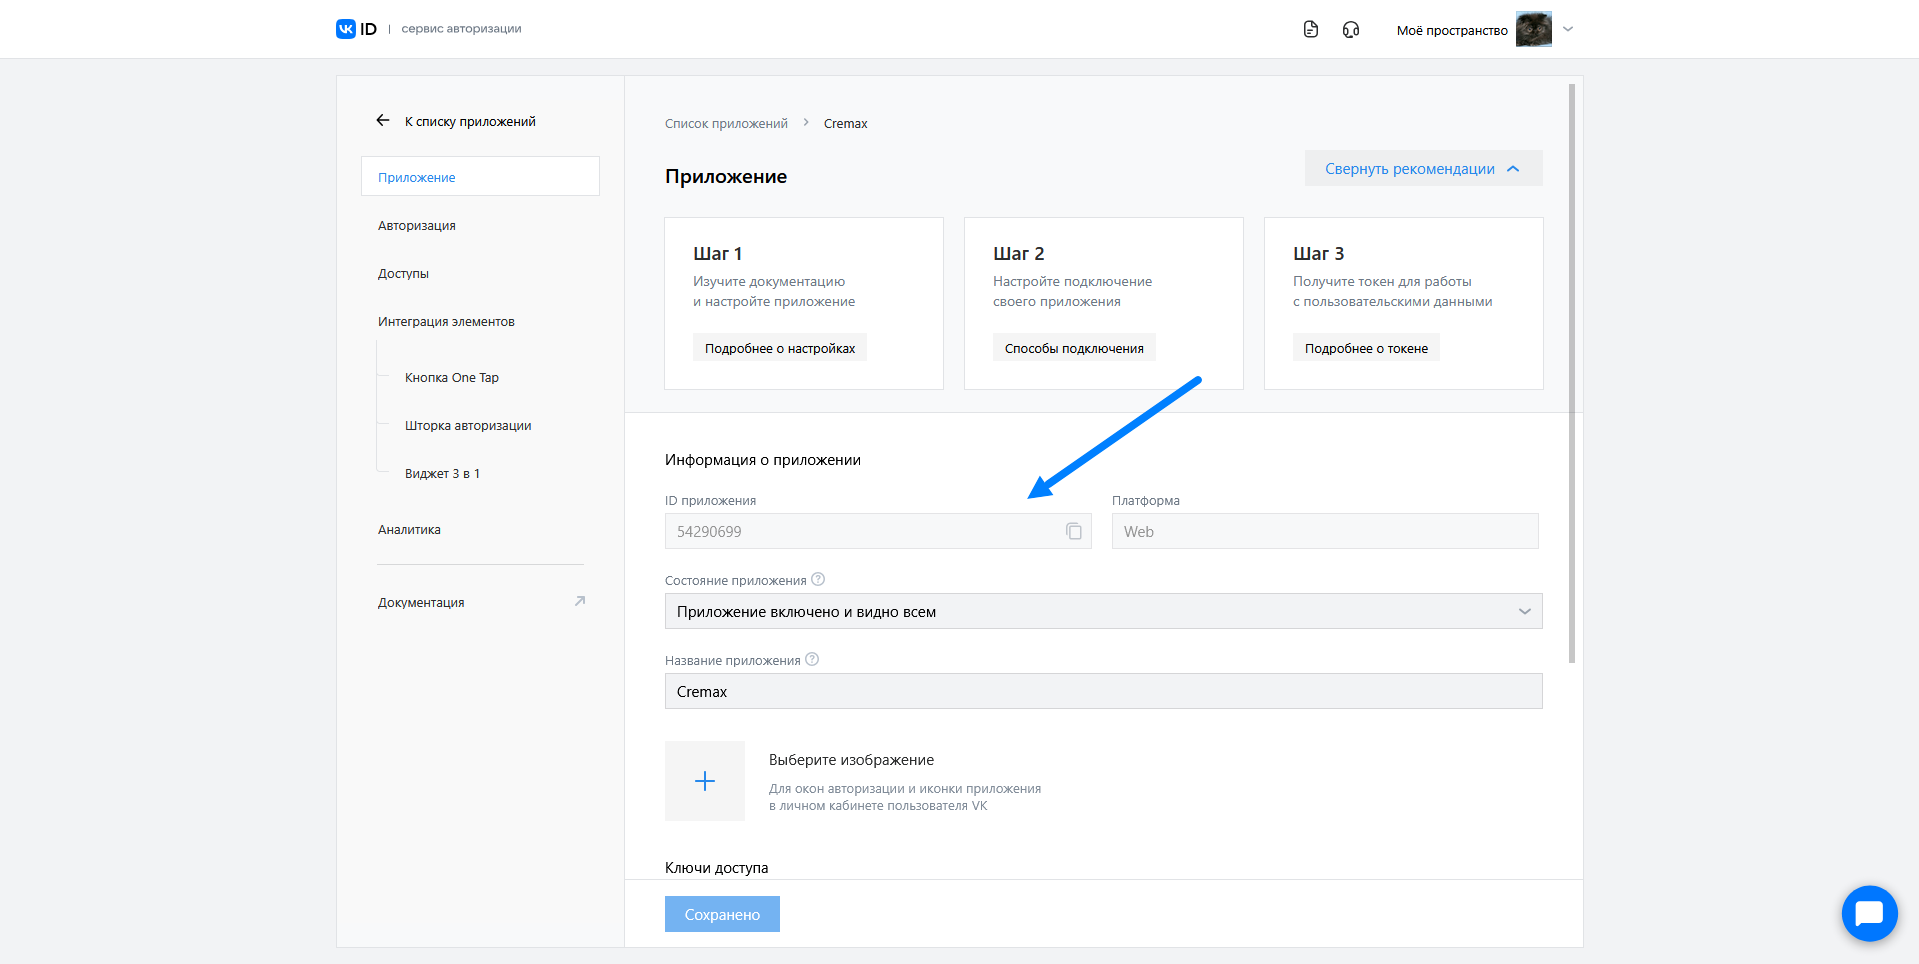Click the headset support icon
The width and height of the screenshot is (1919, 964).
[x=1351, y=30]
